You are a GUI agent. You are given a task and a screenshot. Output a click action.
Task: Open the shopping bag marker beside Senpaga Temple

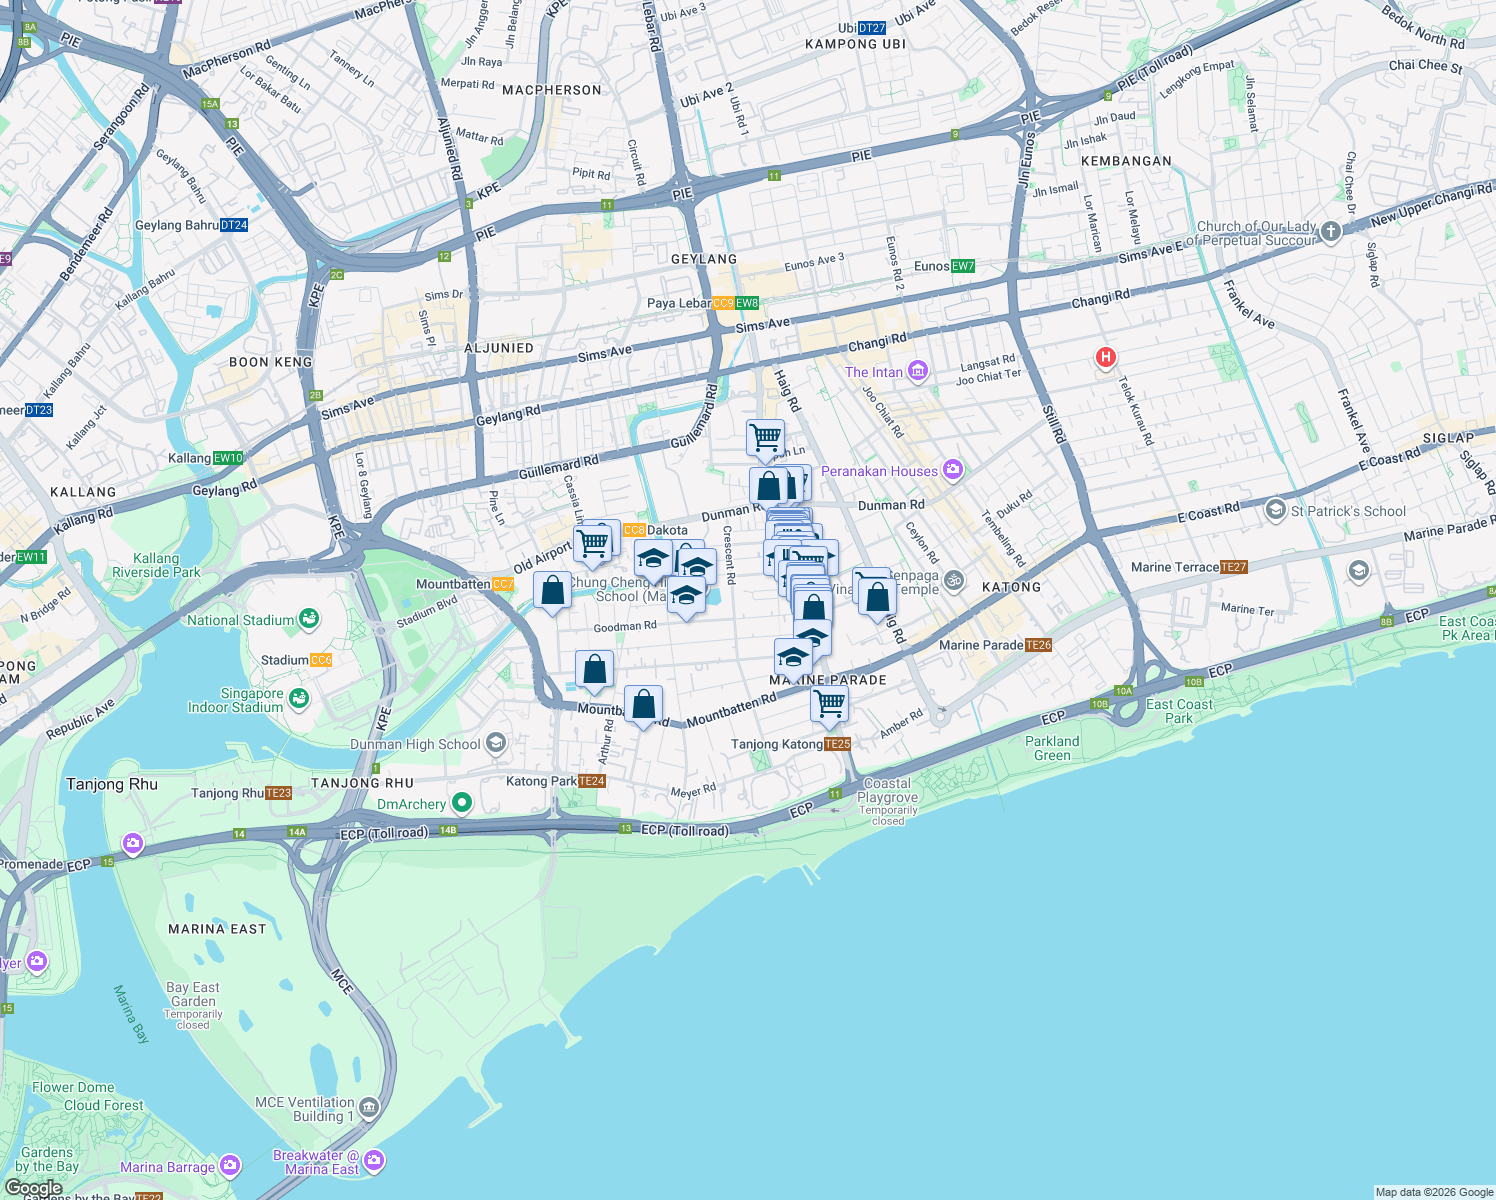coord(877,599)
